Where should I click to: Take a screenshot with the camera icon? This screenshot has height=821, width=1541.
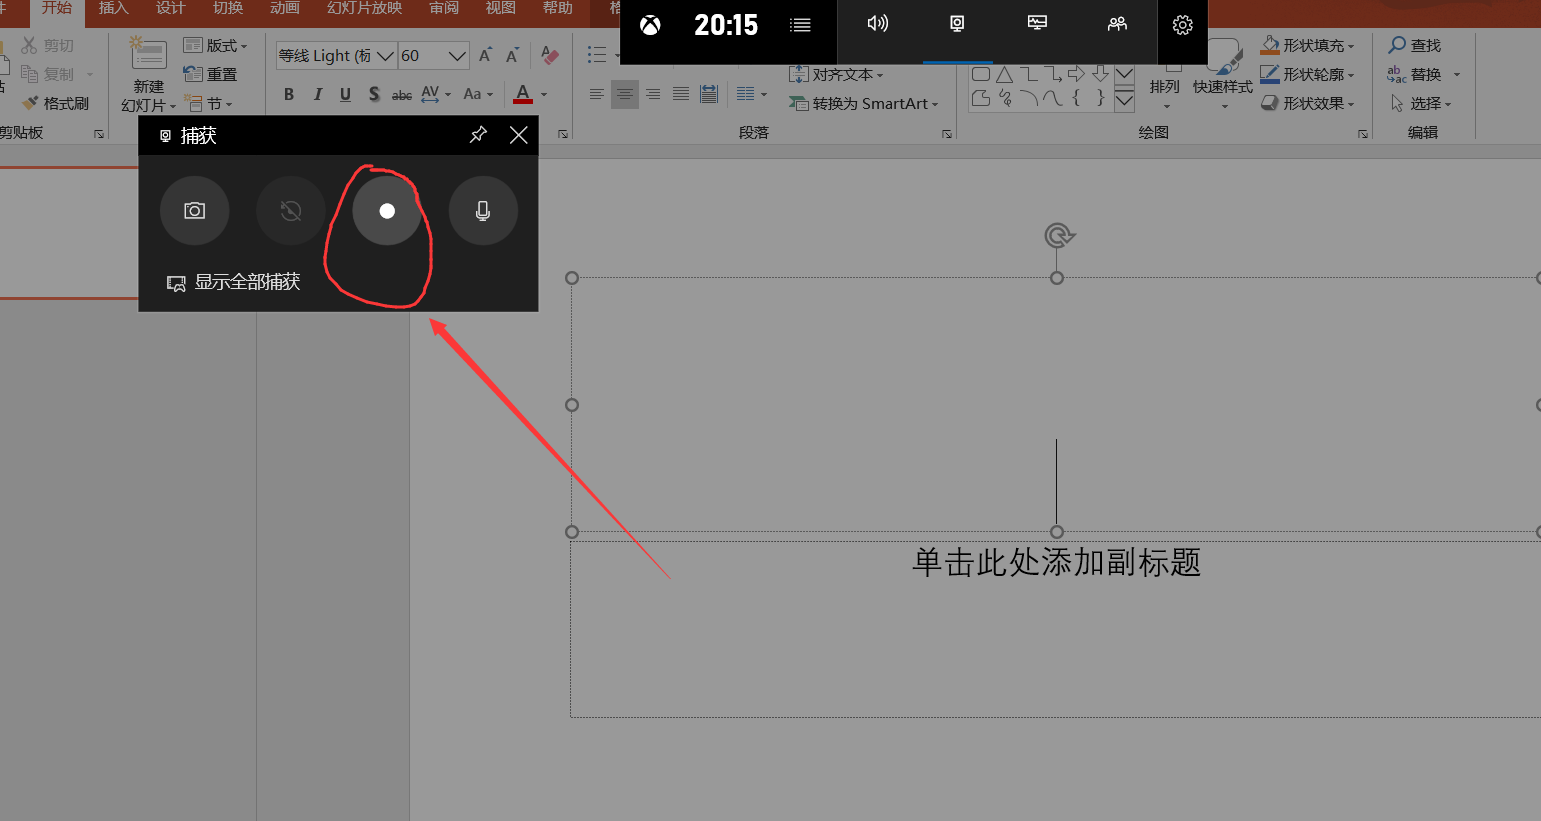195,211
